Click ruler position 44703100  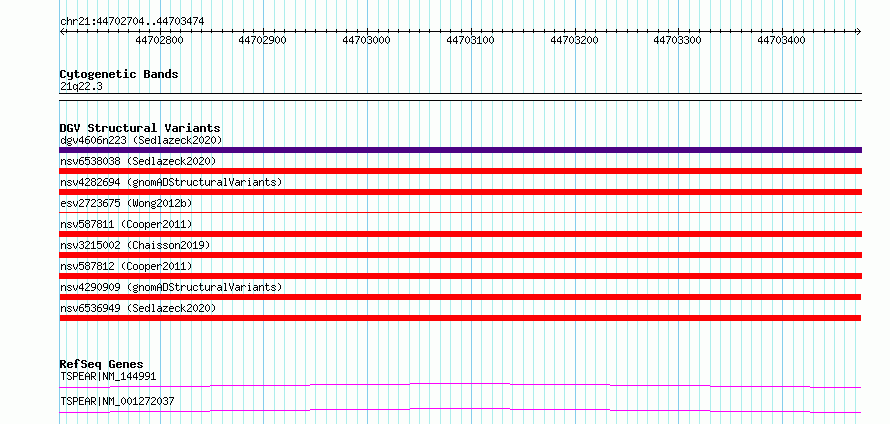pos(471,41)
